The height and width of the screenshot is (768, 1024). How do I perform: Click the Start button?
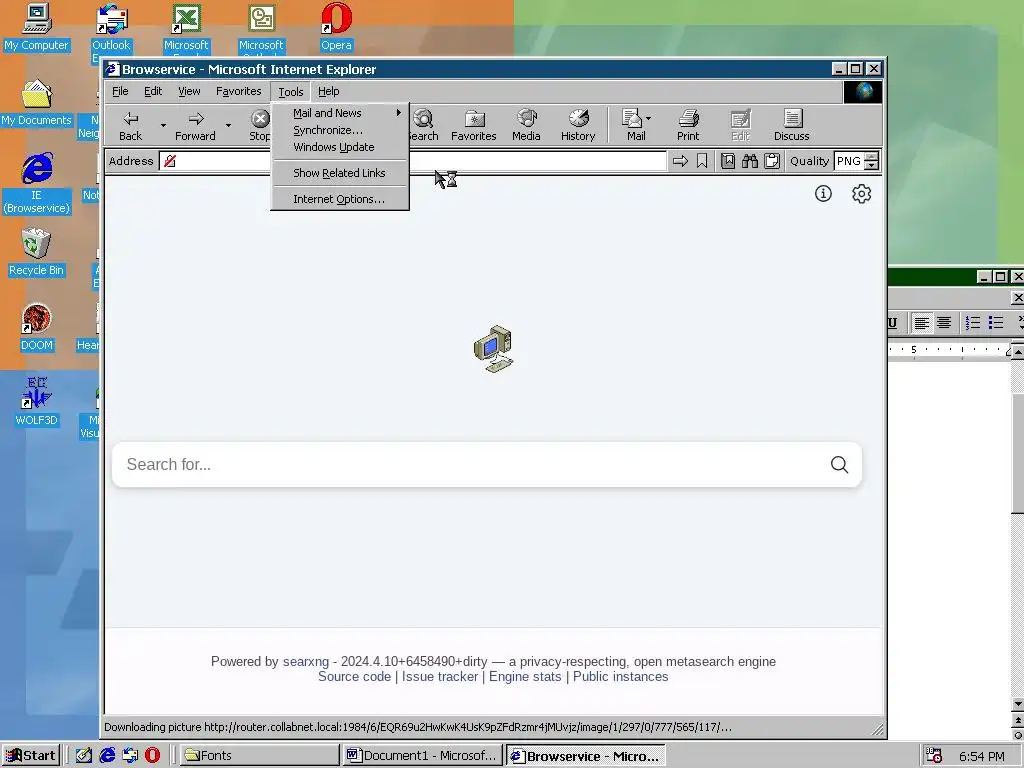pyautogui.click(x=31, y=756)
